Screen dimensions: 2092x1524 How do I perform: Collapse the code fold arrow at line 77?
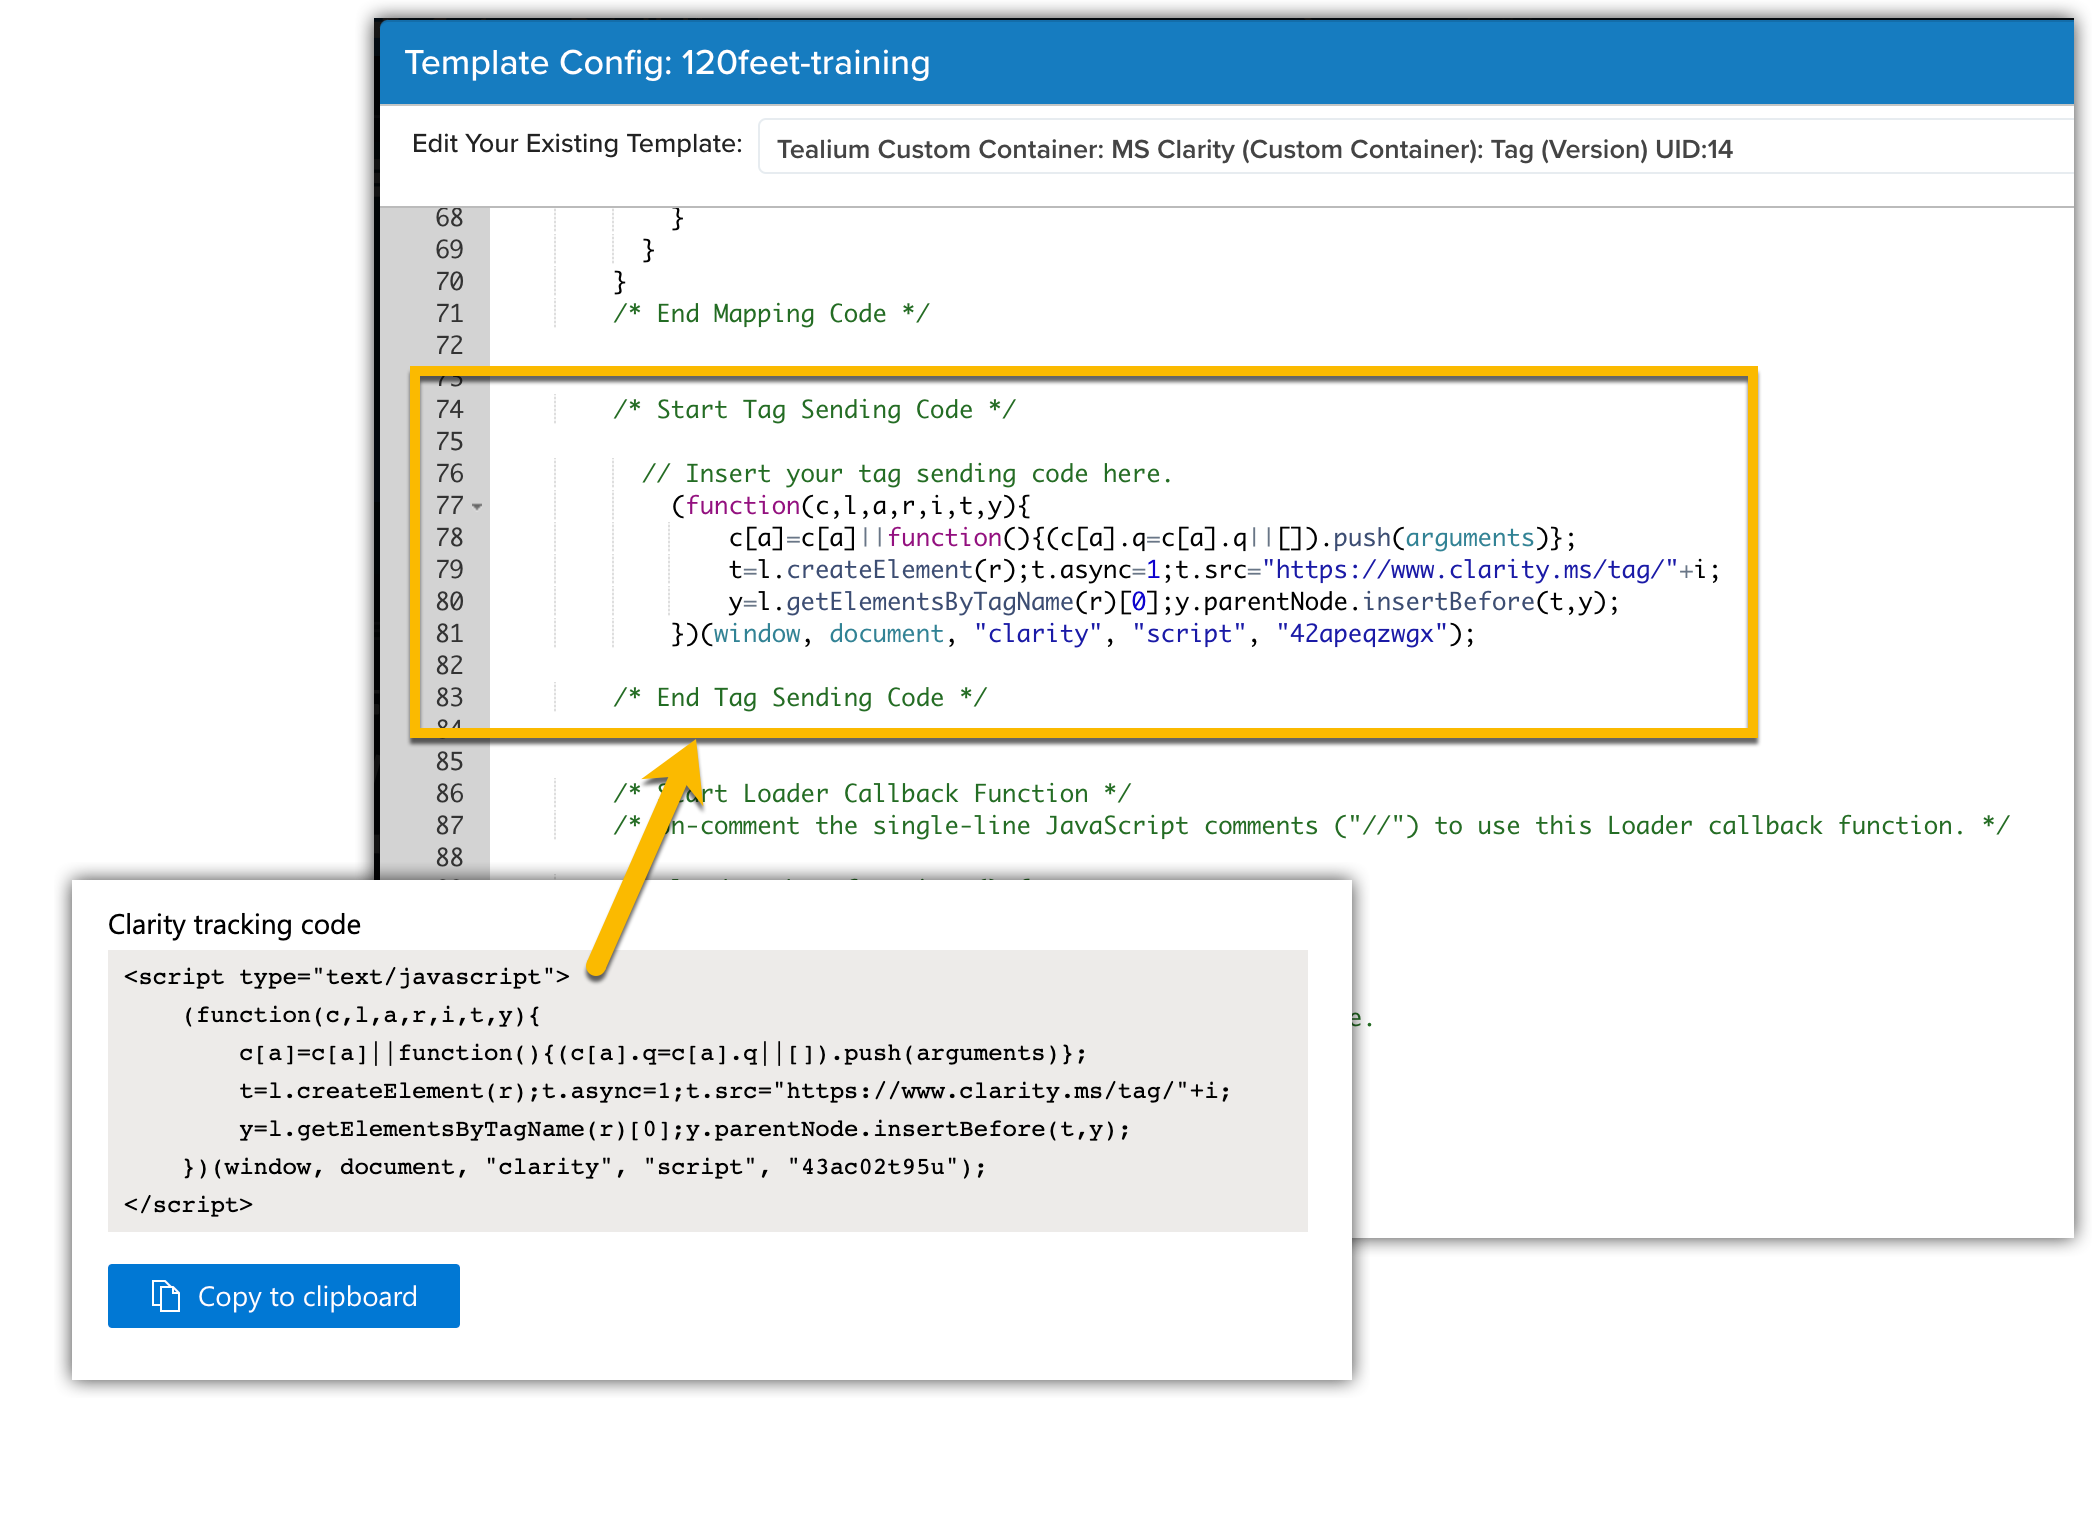point(478,507)
